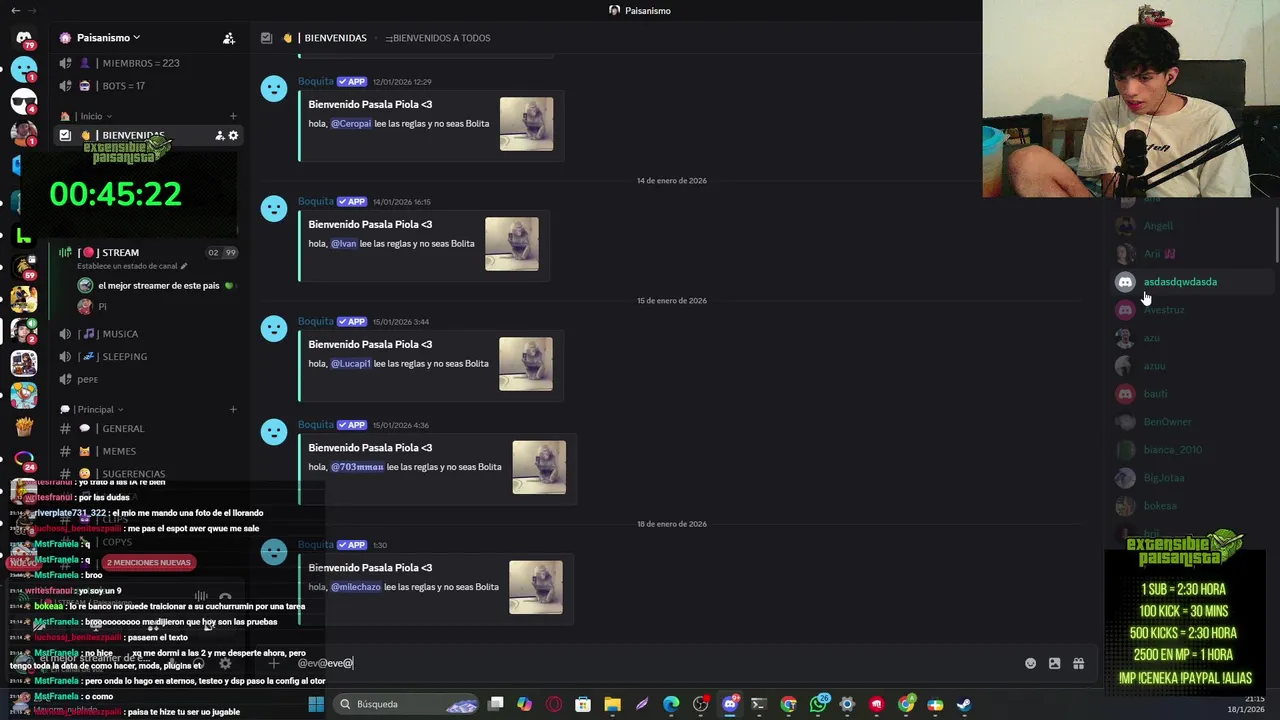1280x720 pixels.
Task: Enlarge thumbnail in the @Ceropai welcome embed
Action: [x=526, y=124]
